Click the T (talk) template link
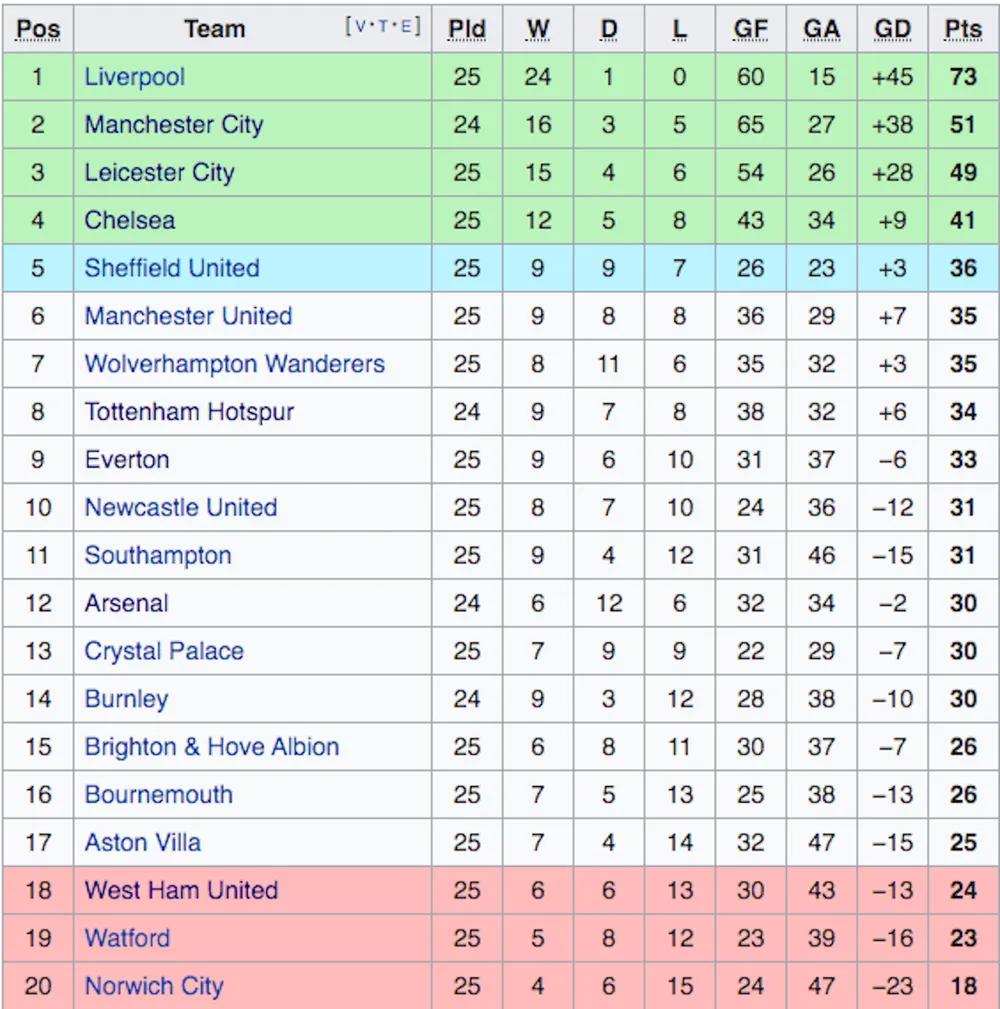The height and width of the screenshot is (1009, 1000). 384,26
